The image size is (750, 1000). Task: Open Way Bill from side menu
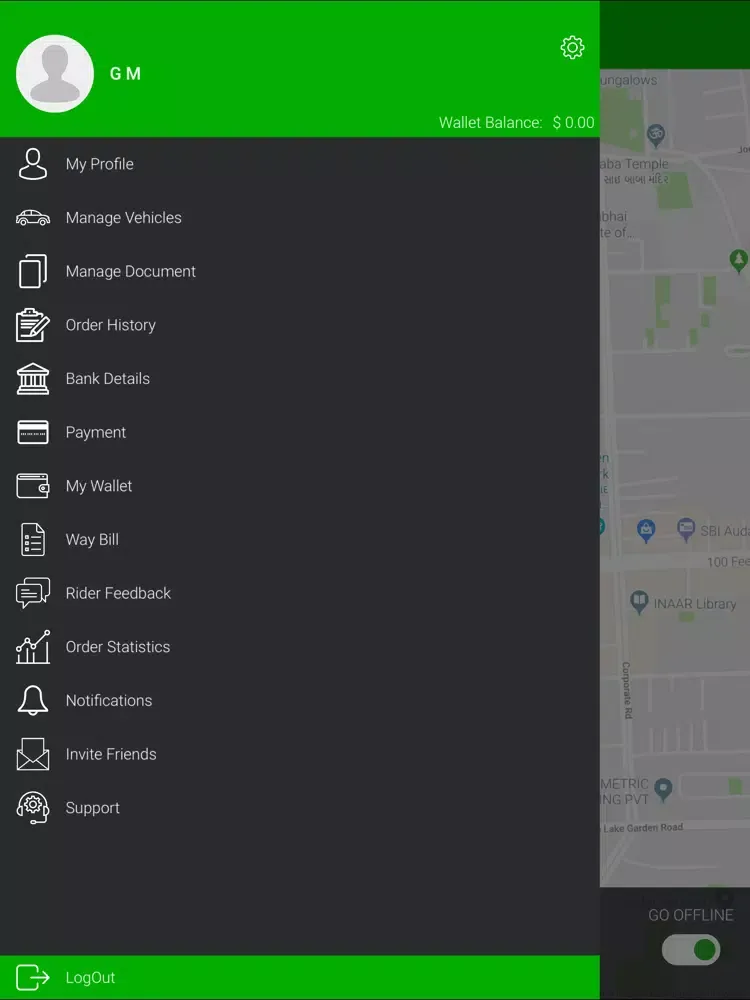pyautogui.click(x=92, y=540)
